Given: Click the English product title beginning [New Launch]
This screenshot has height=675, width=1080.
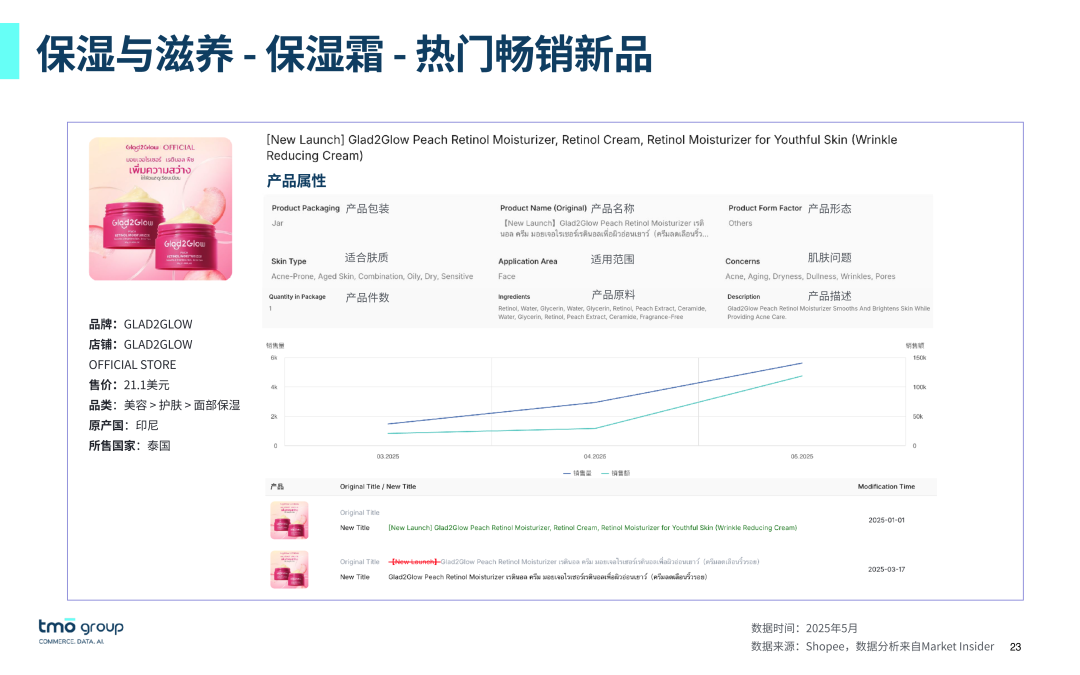Looking at the screenshot, I should pos(581,147).
